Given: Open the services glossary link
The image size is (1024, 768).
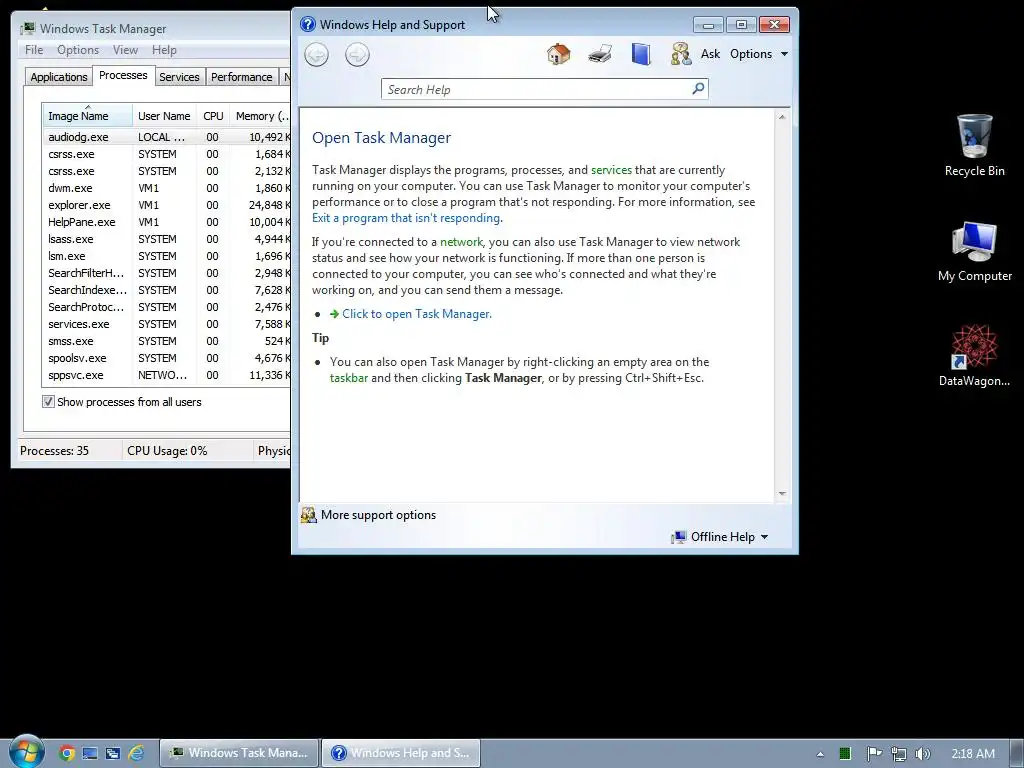Looking at the screenshot, I should coord(611,170).
